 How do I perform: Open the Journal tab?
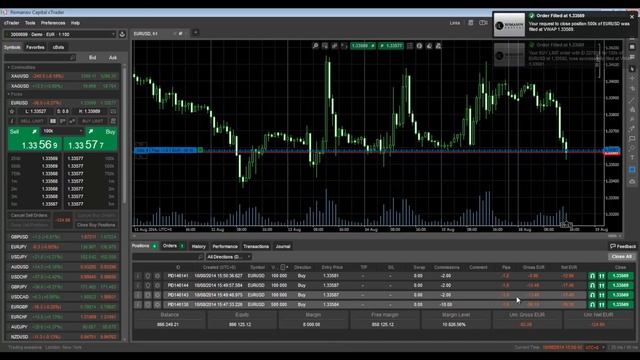point(283,247)
